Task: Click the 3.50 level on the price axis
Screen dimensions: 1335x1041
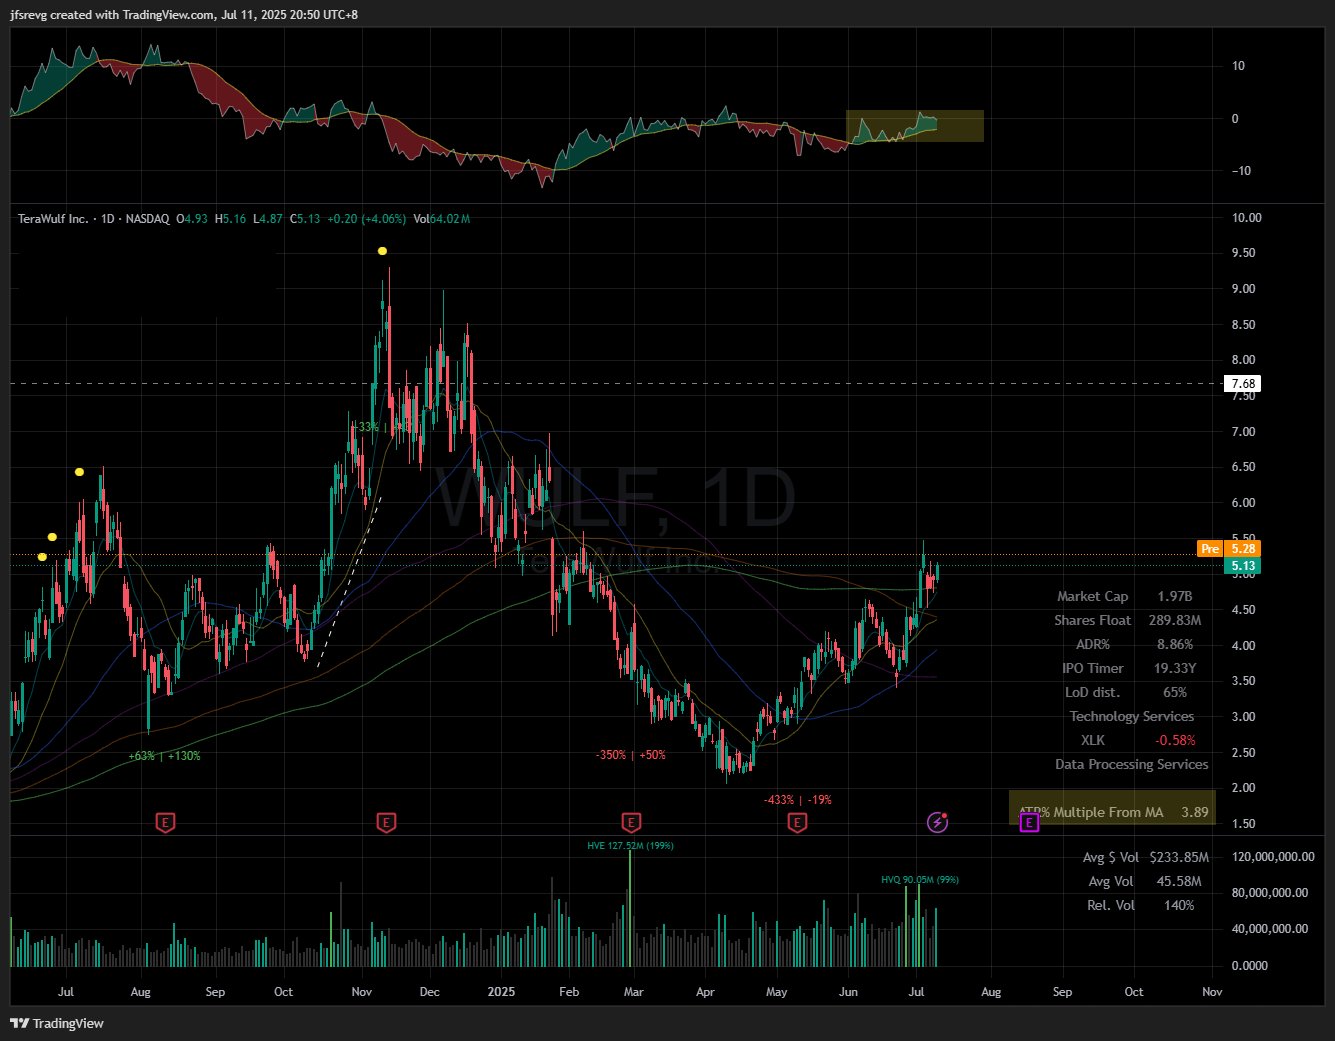Action: 1244,681
